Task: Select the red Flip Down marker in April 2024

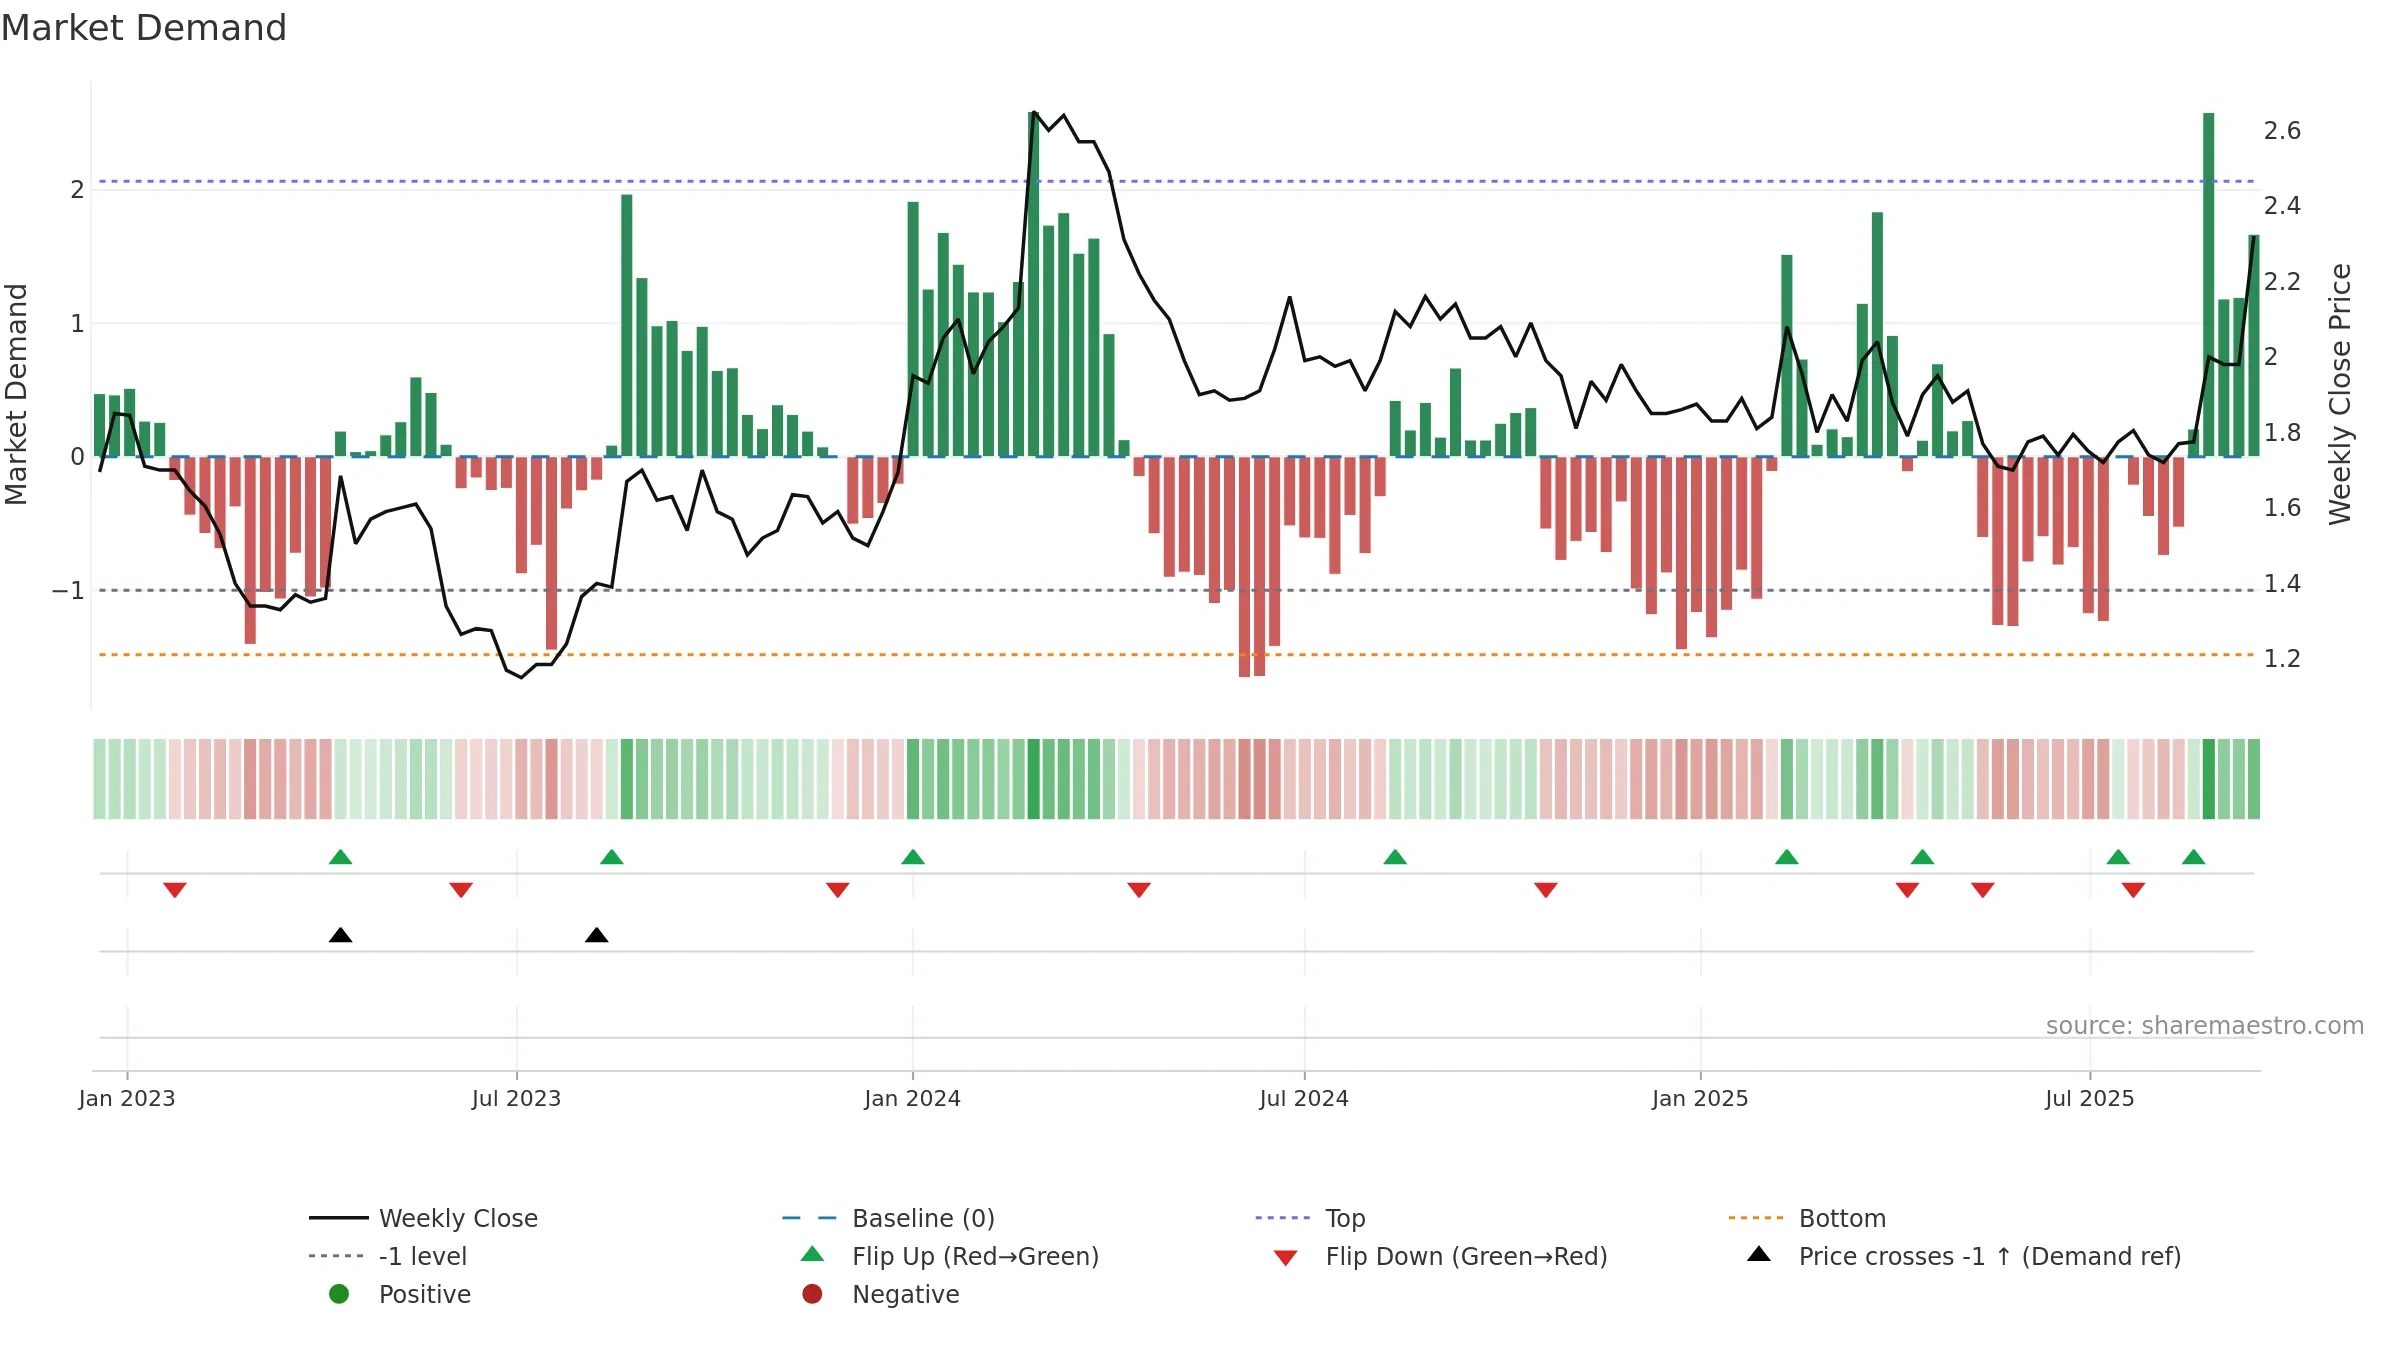Action: pyautogui.click(x=1139, y=890)
